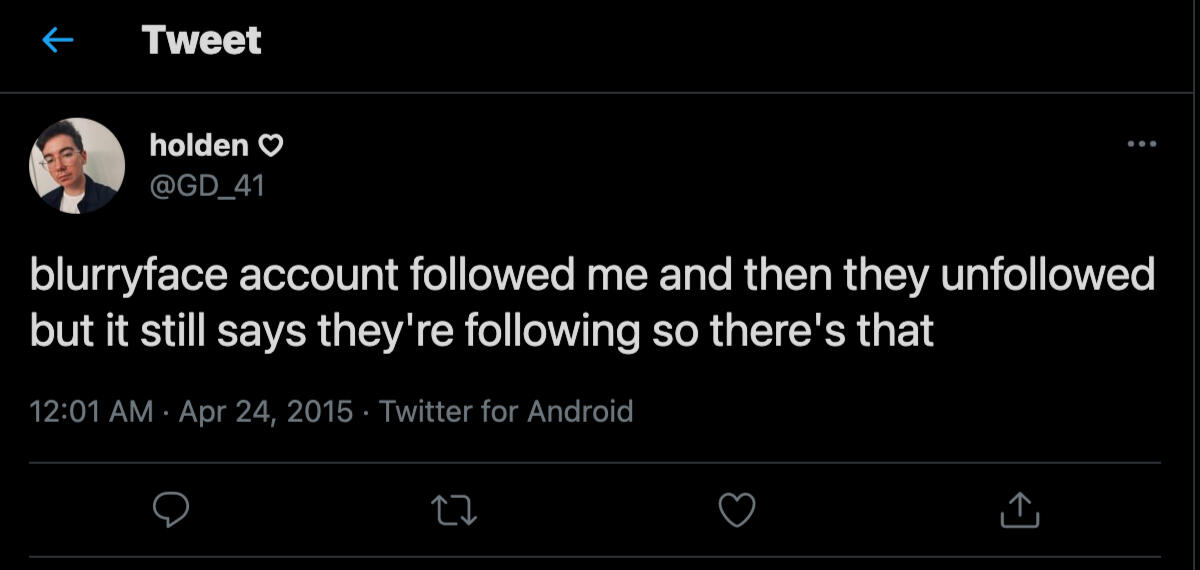Open the three-dot more options menu
The image size is (1200, 570).
[1141, 144]
